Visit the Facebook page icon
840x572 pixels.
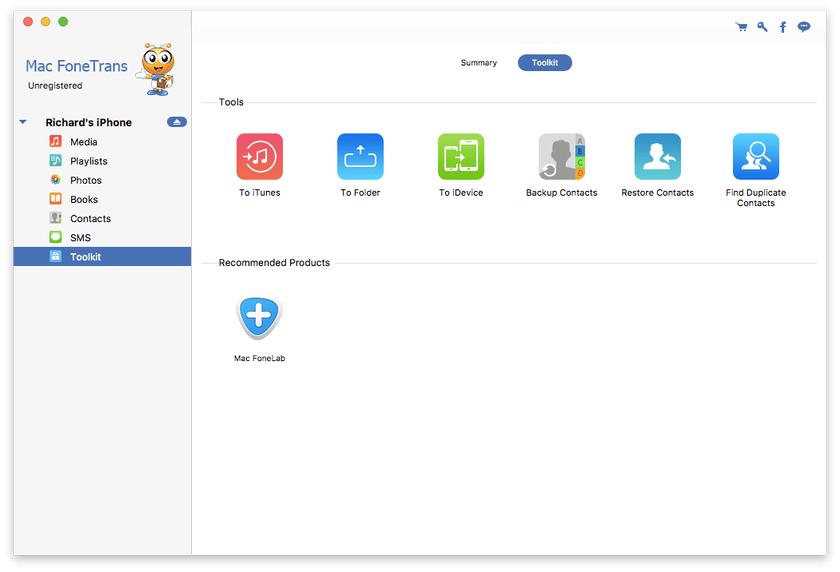(783, 27)
